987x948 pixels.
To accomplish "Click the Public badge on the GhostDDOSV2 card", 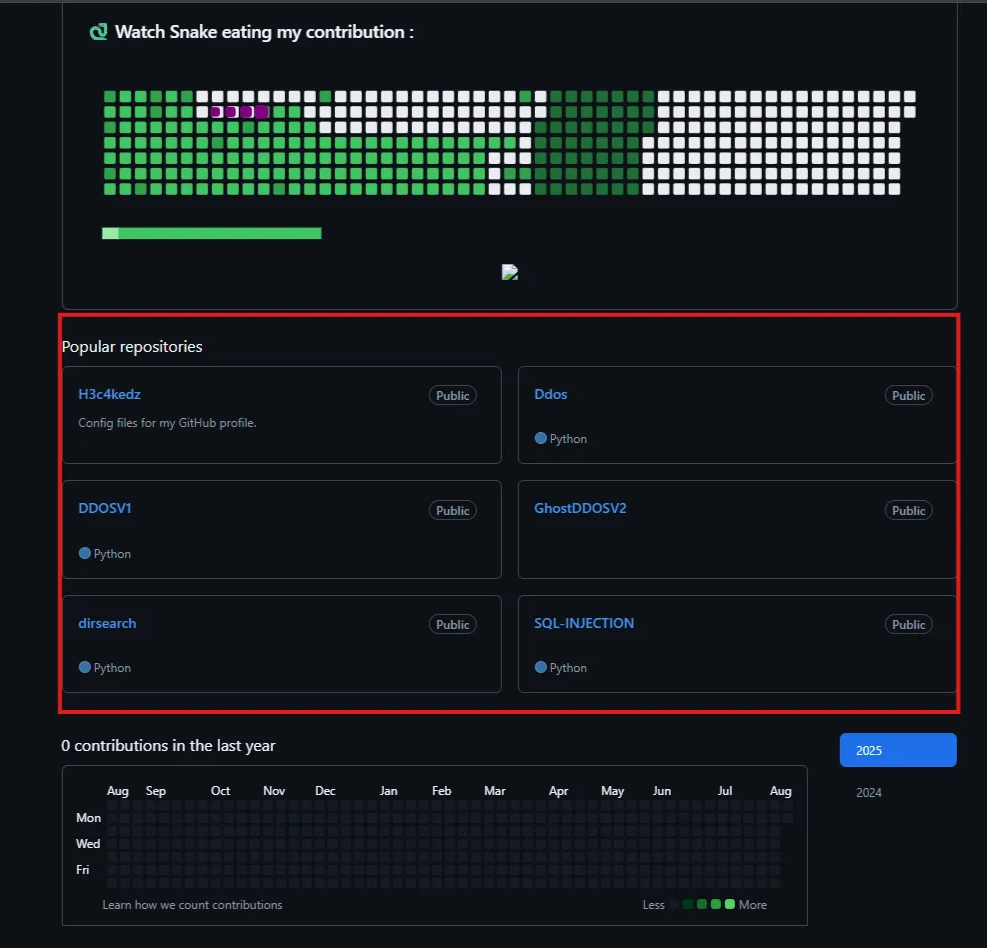I will [x=908, y=511].
